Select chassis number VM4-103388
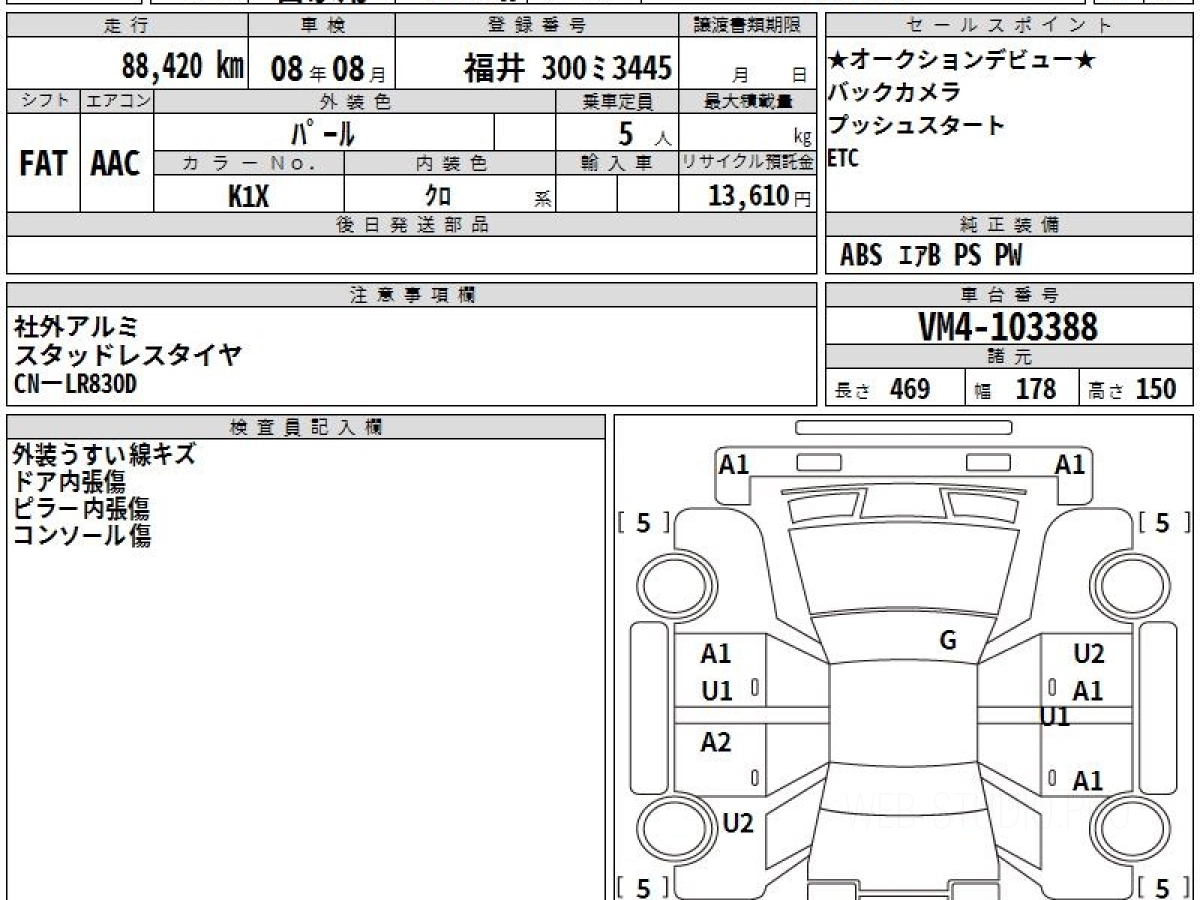The image size is (1200, 900). click(1008, 326)
